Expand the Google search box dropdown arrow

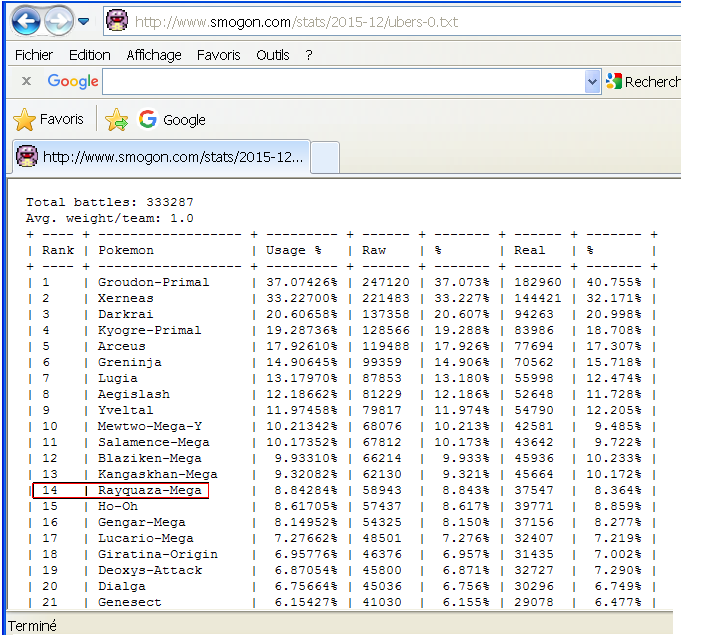pyautogui.click(x=592, y=81)
